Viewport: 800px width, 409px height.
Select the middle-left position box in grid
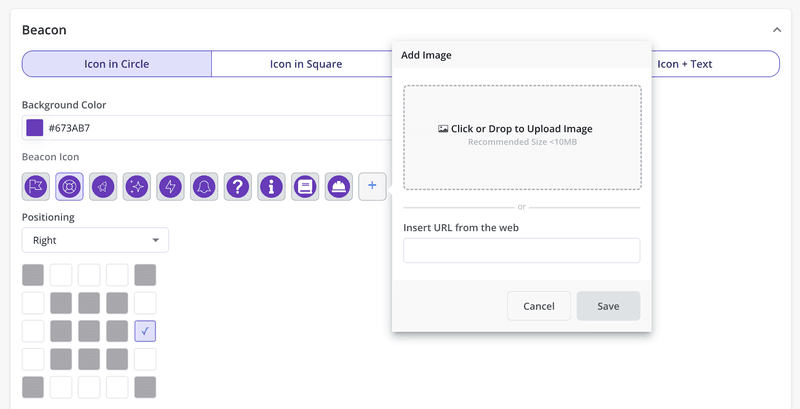[33, 331]
